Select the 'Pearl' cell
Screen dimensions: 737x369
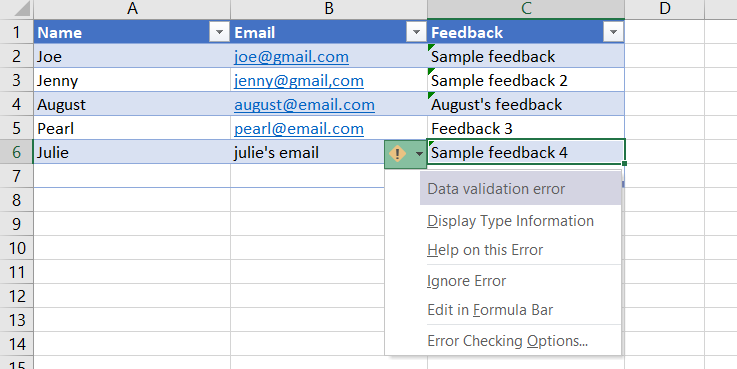point(132,128)
